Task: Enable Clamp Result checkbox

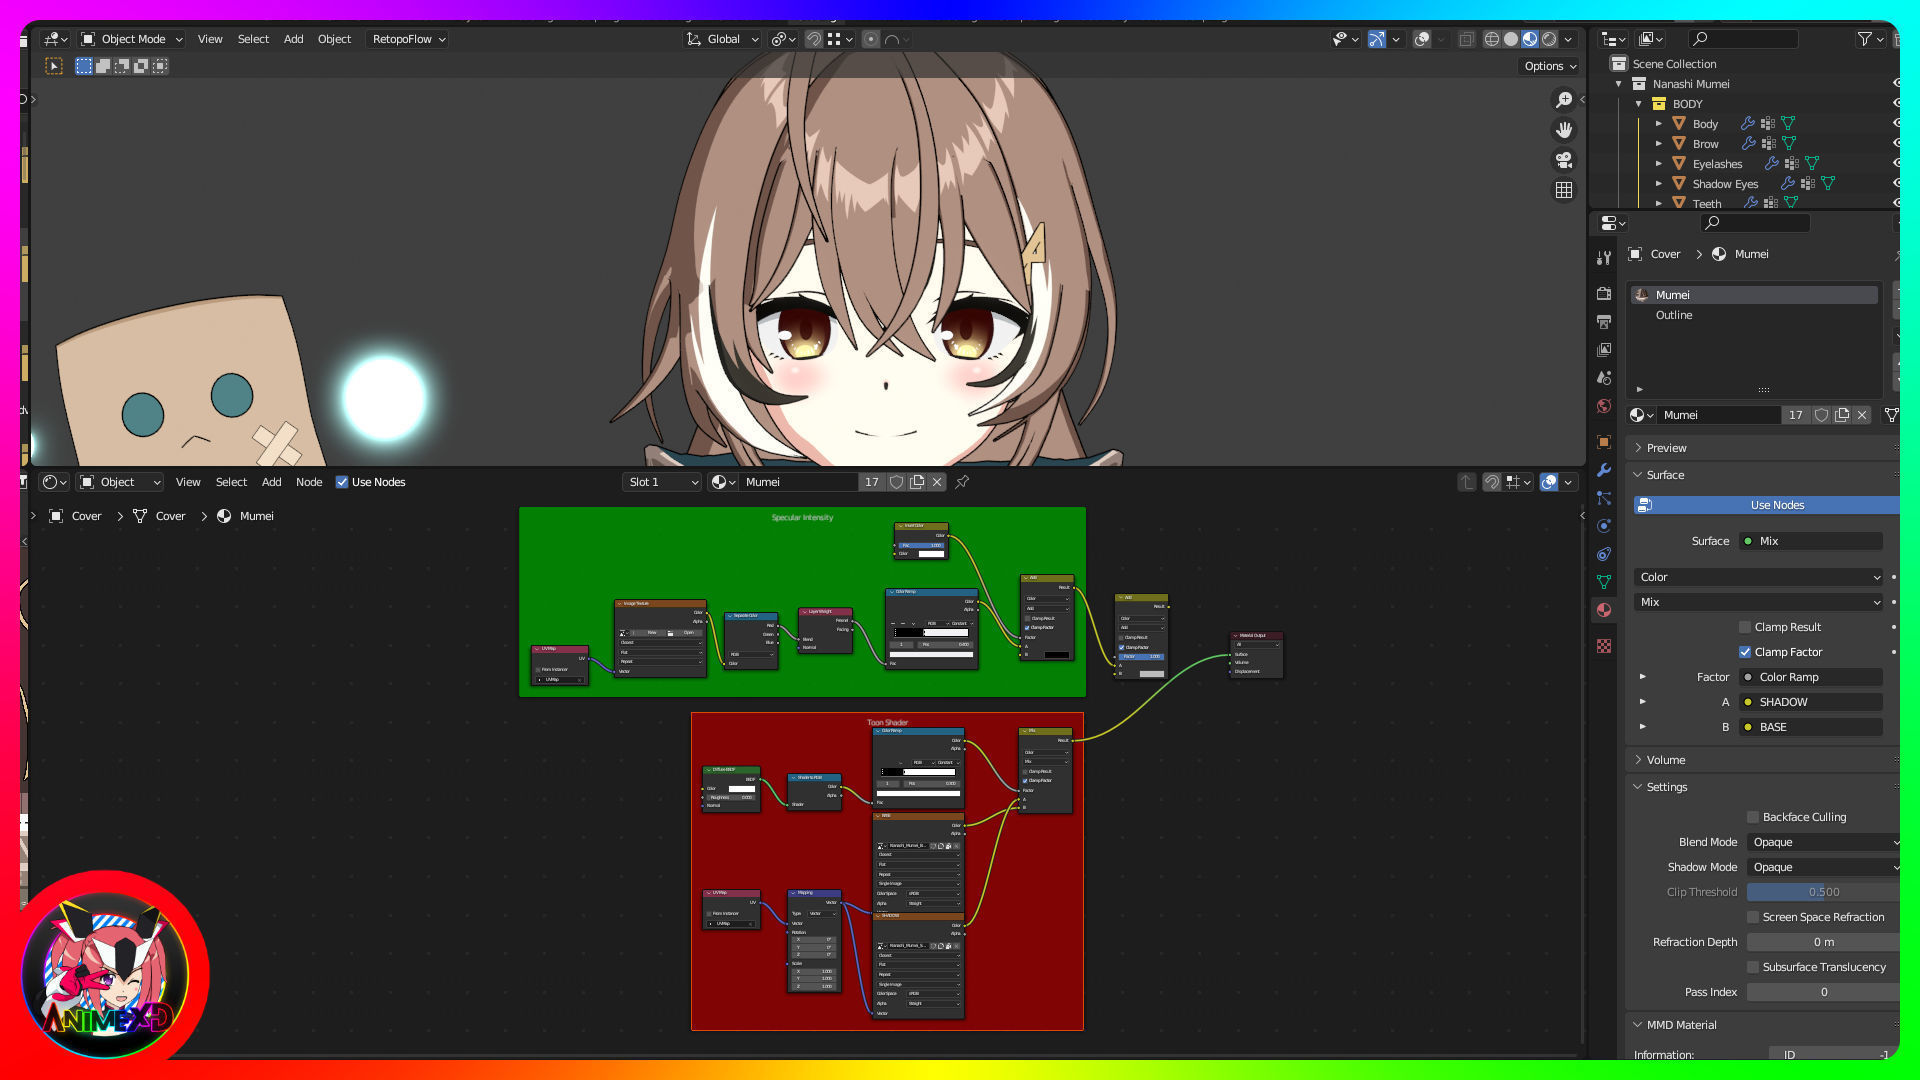Action: click(x=1745, y=627)
